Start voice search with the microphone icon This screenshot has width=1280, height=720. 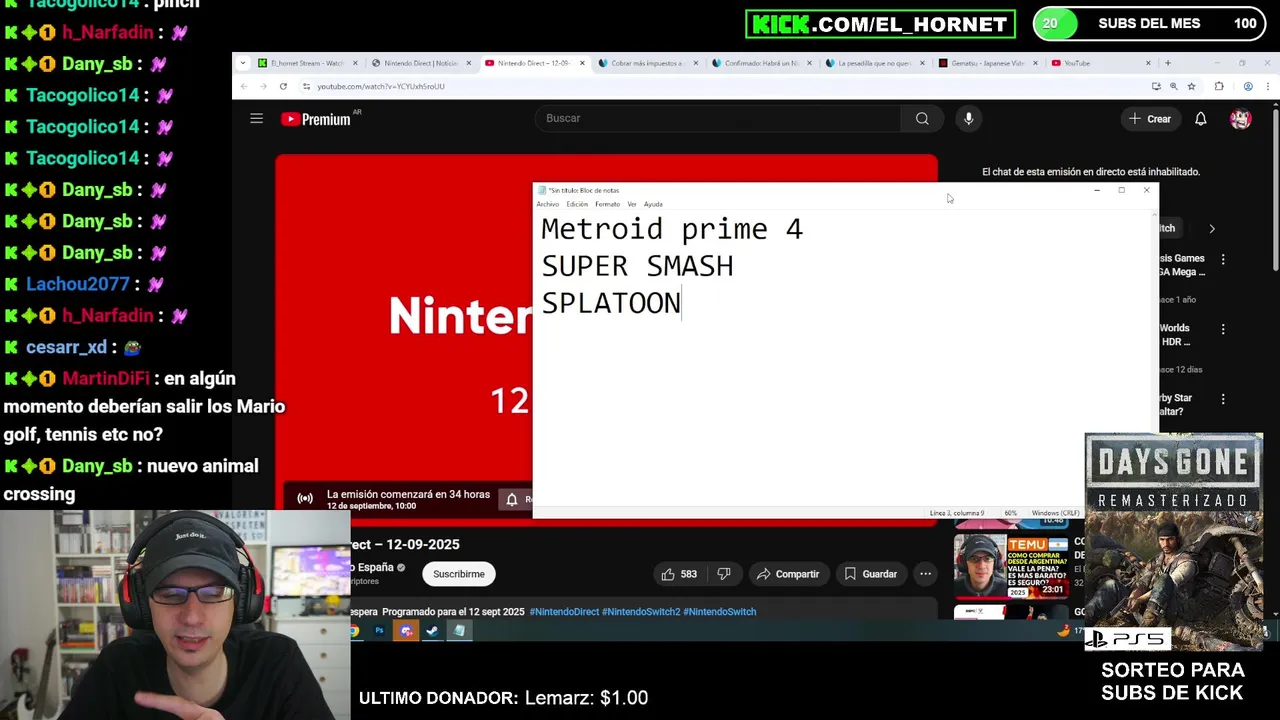click(968, 118)
